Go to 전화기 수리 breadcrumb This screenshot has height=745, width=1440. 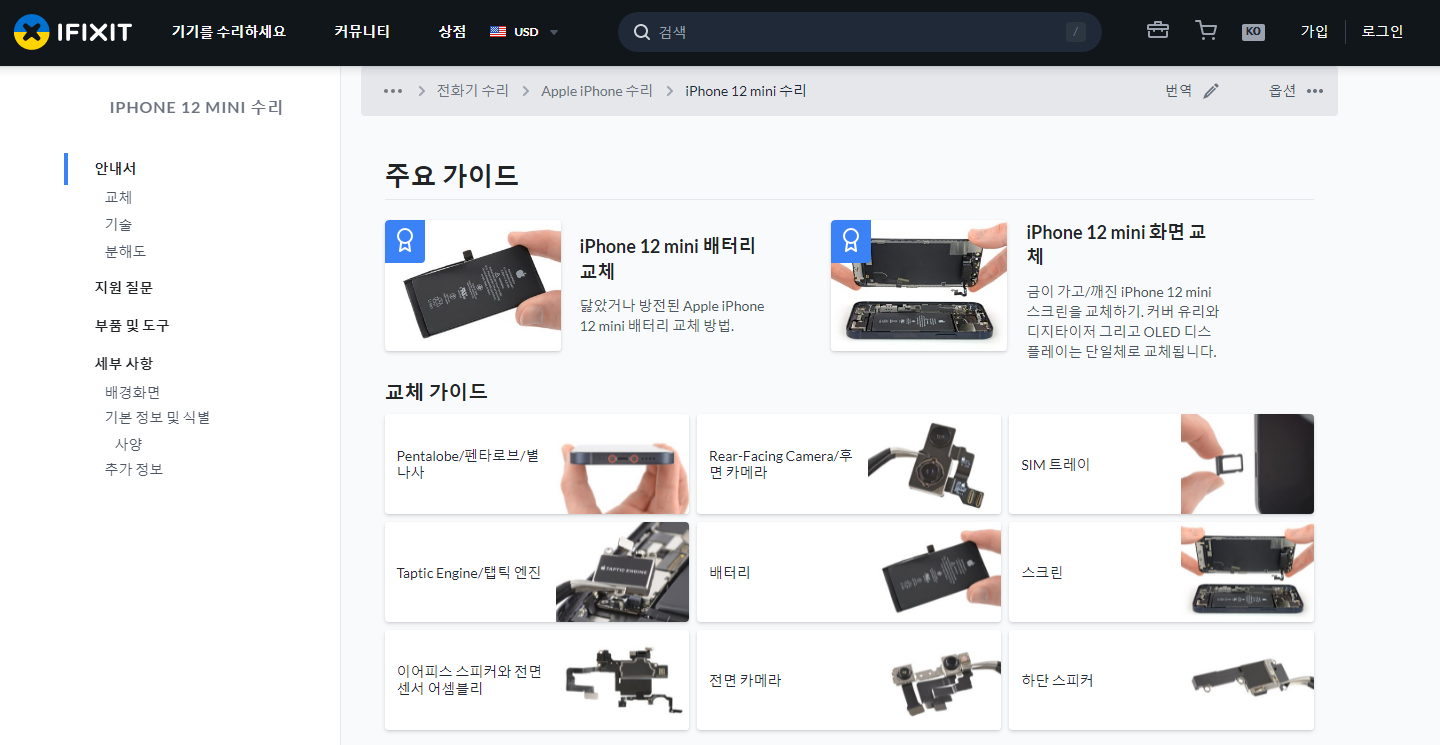[473, 91]
